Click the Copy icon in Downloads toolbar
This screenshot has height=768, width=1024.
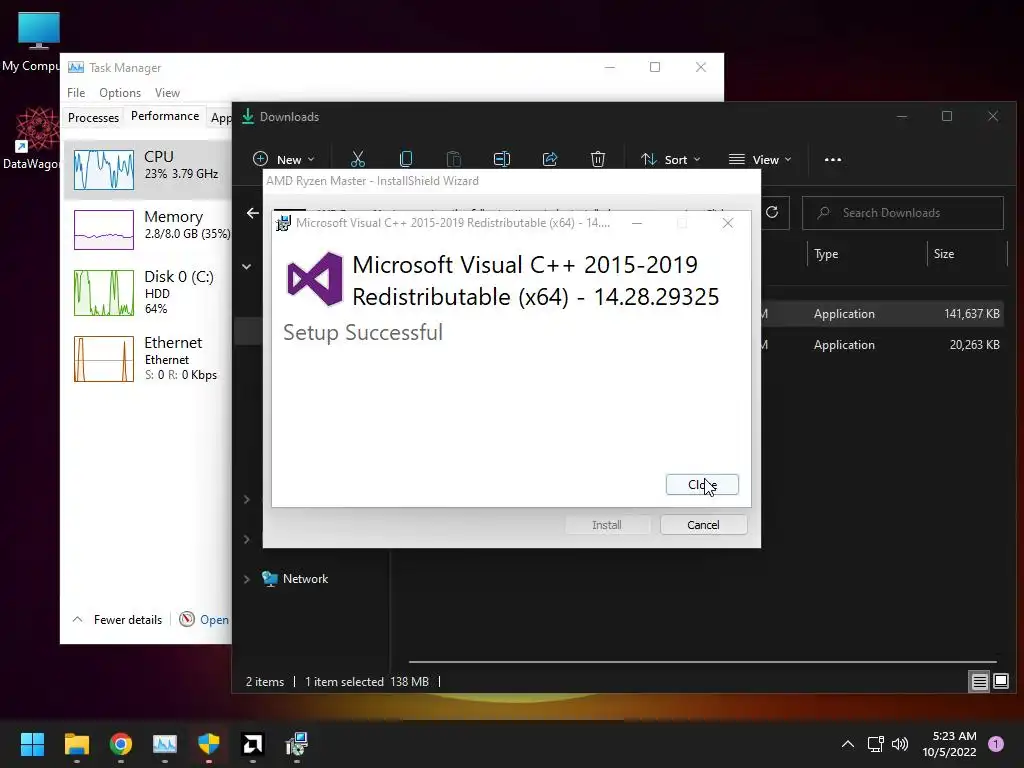406,159
